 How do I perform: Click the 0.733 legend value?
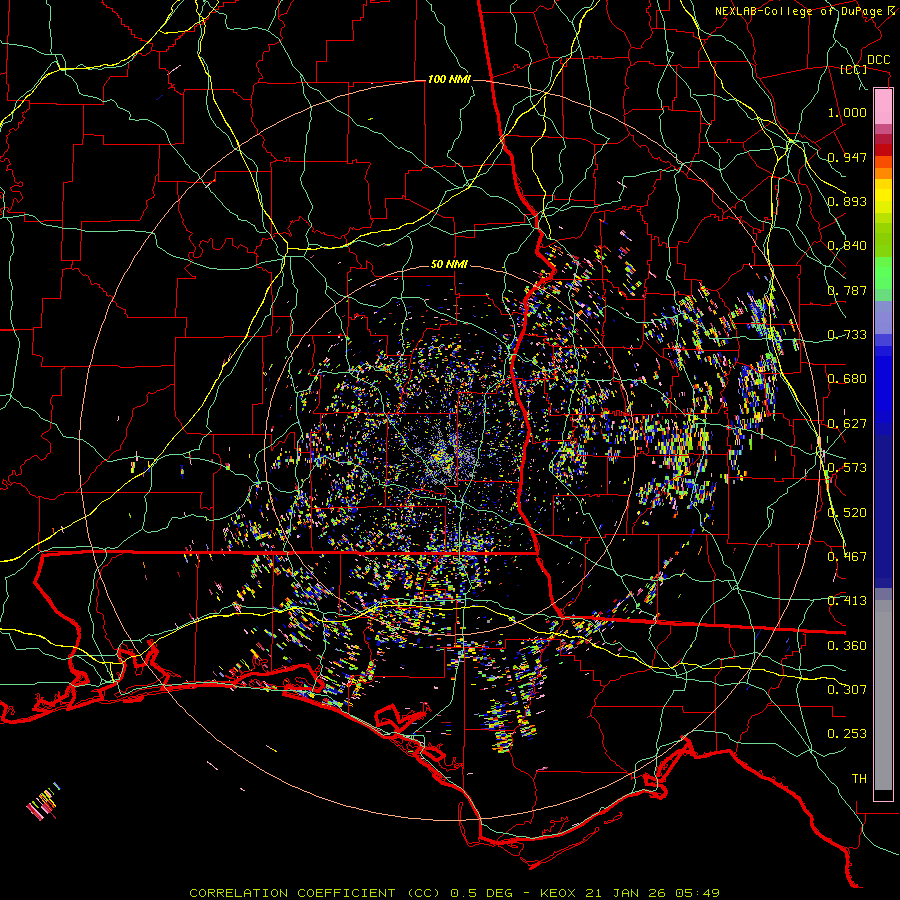pos(847,335)
